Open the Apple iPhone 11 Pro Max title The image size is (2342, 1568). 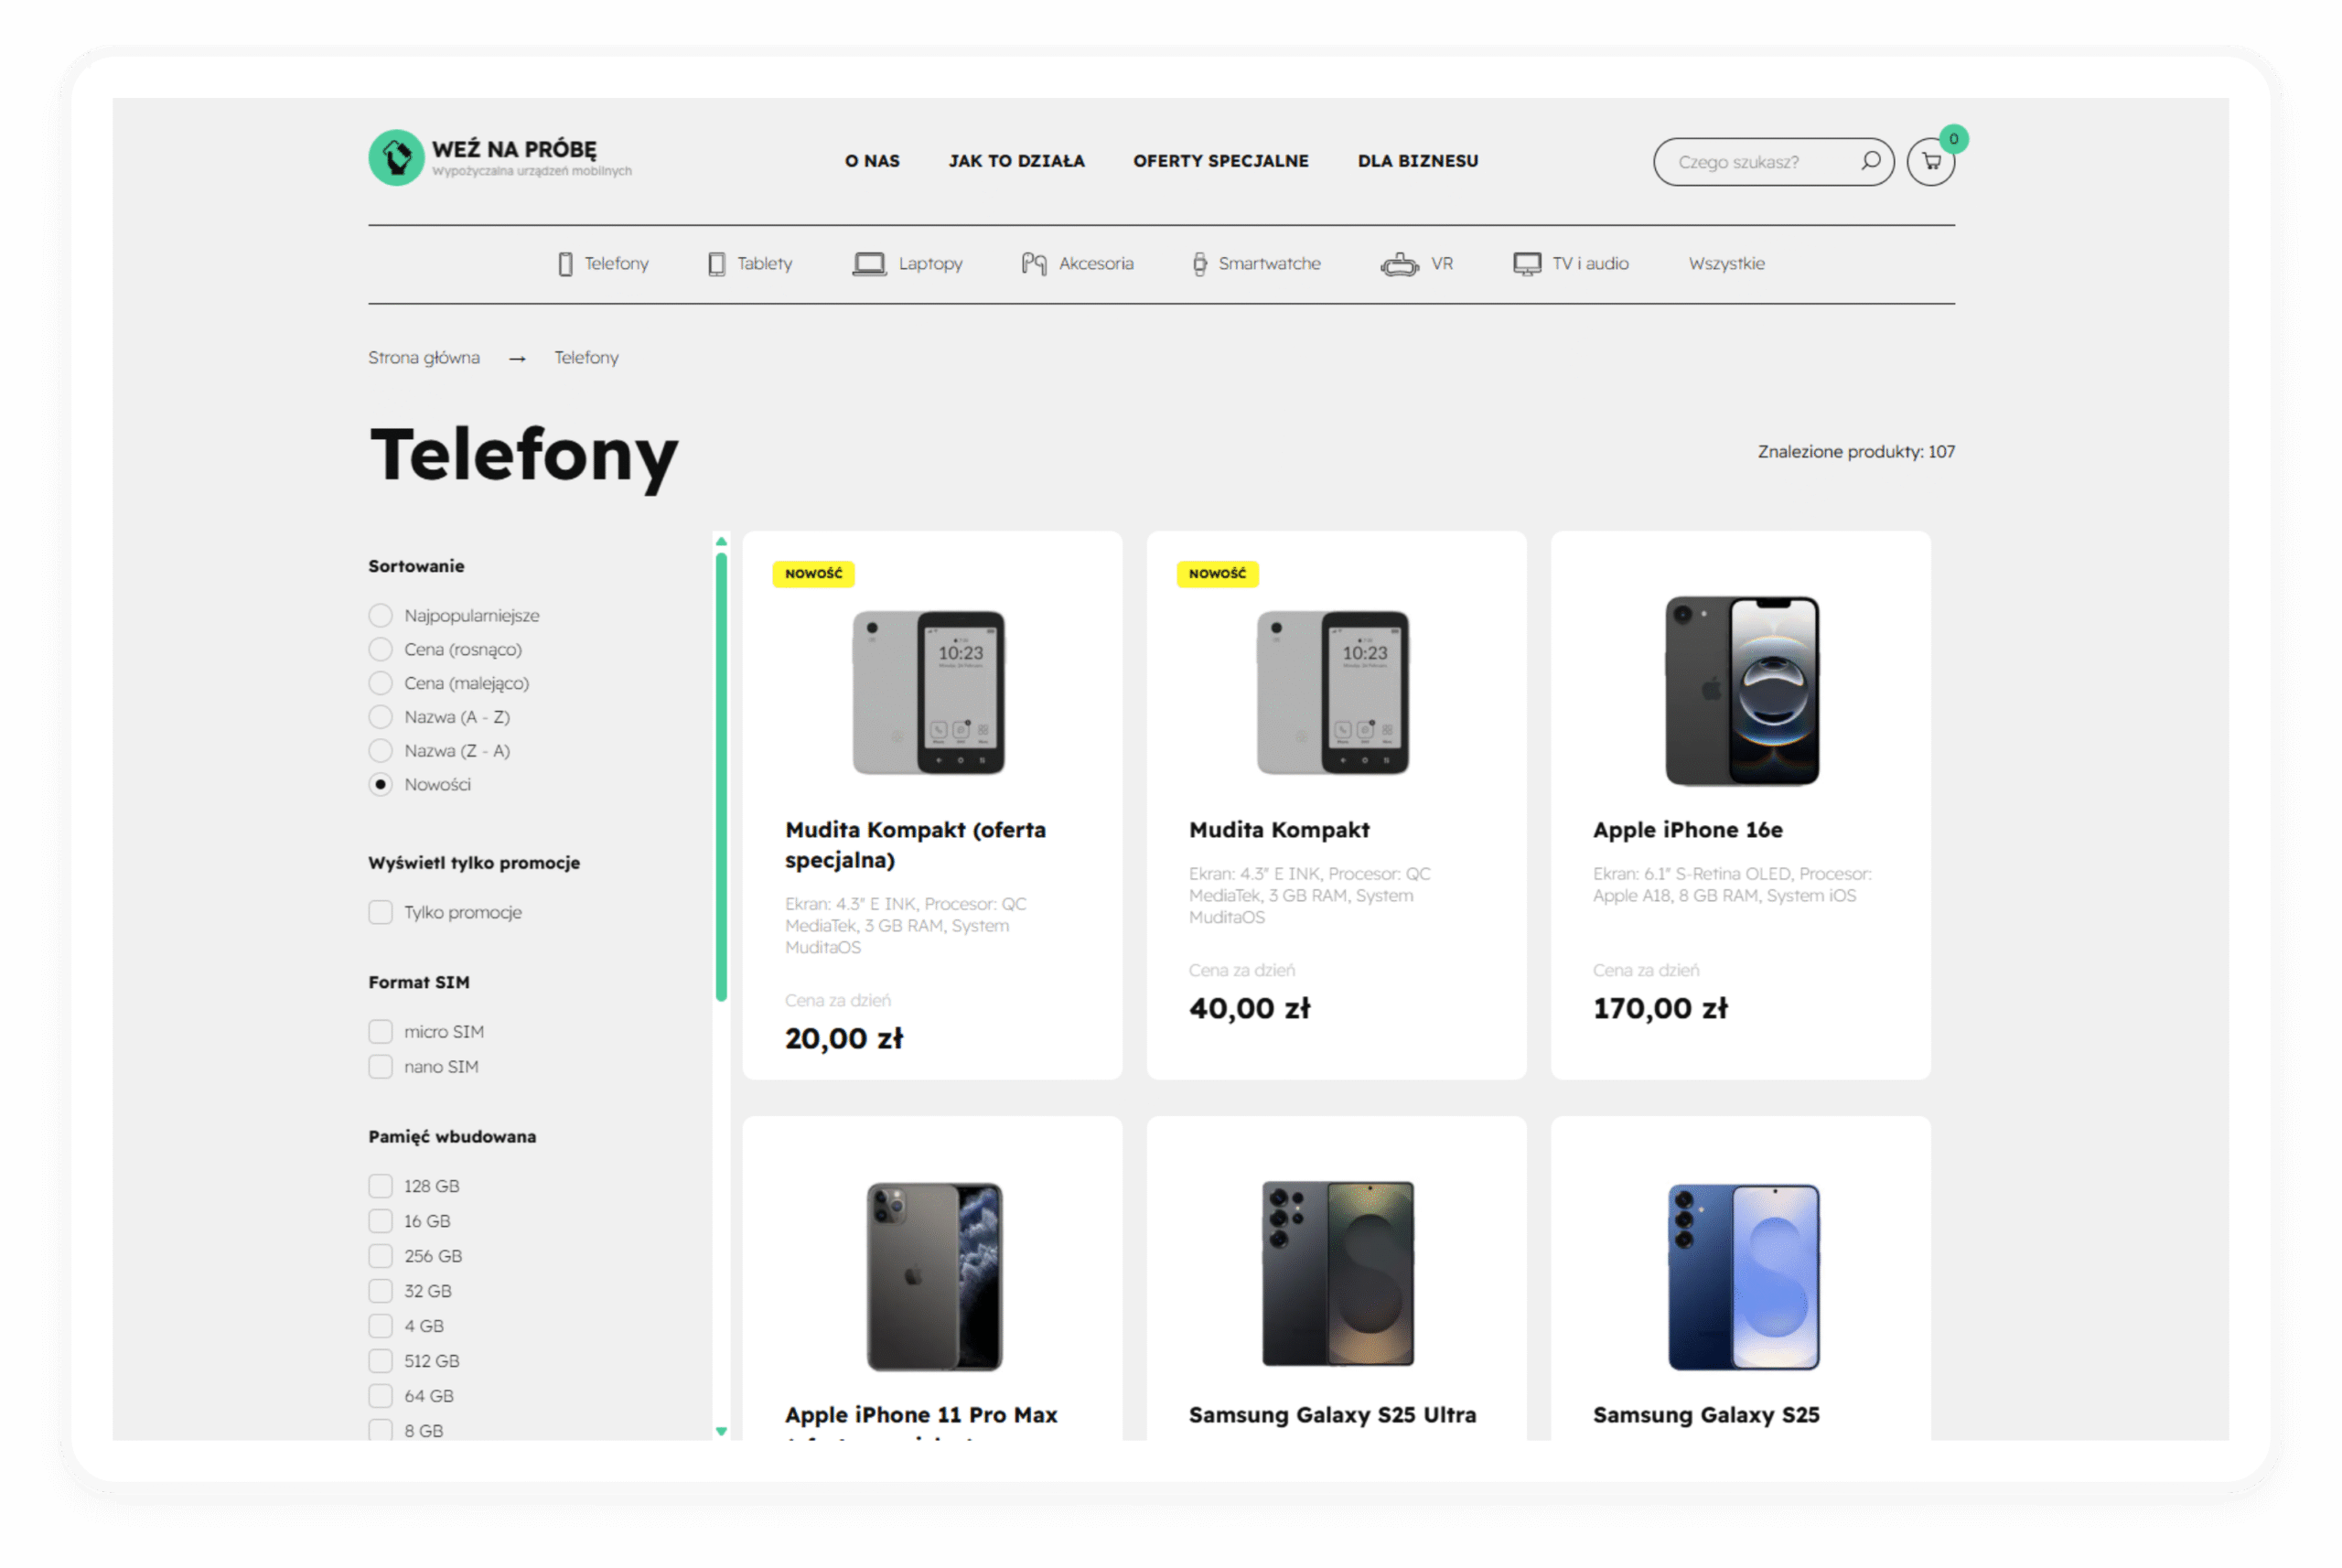click(921, 1415)
